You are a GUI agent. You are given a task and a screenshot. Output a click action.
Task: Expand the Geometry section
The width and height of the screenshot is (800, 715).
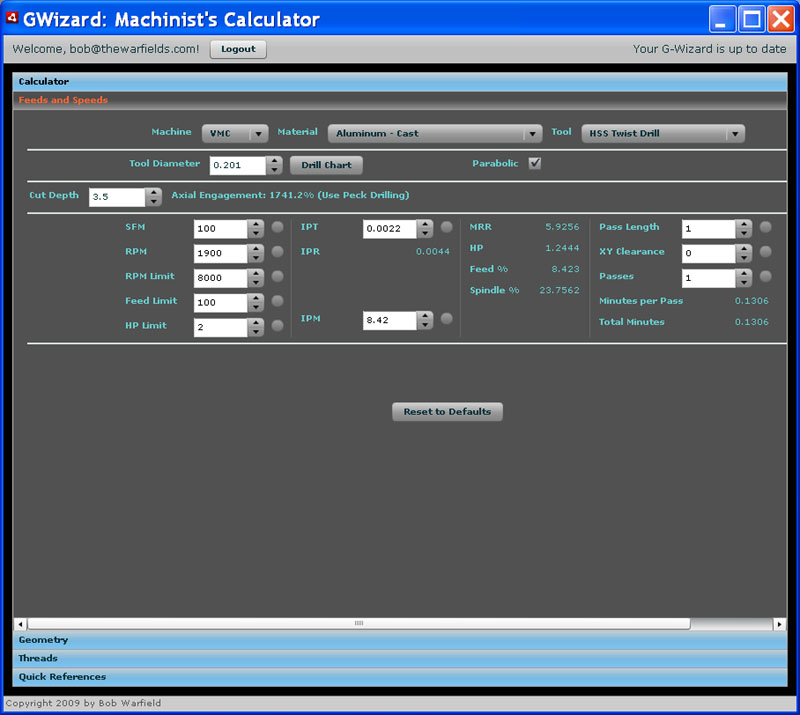pyautogui.click(x=44, y=640)
